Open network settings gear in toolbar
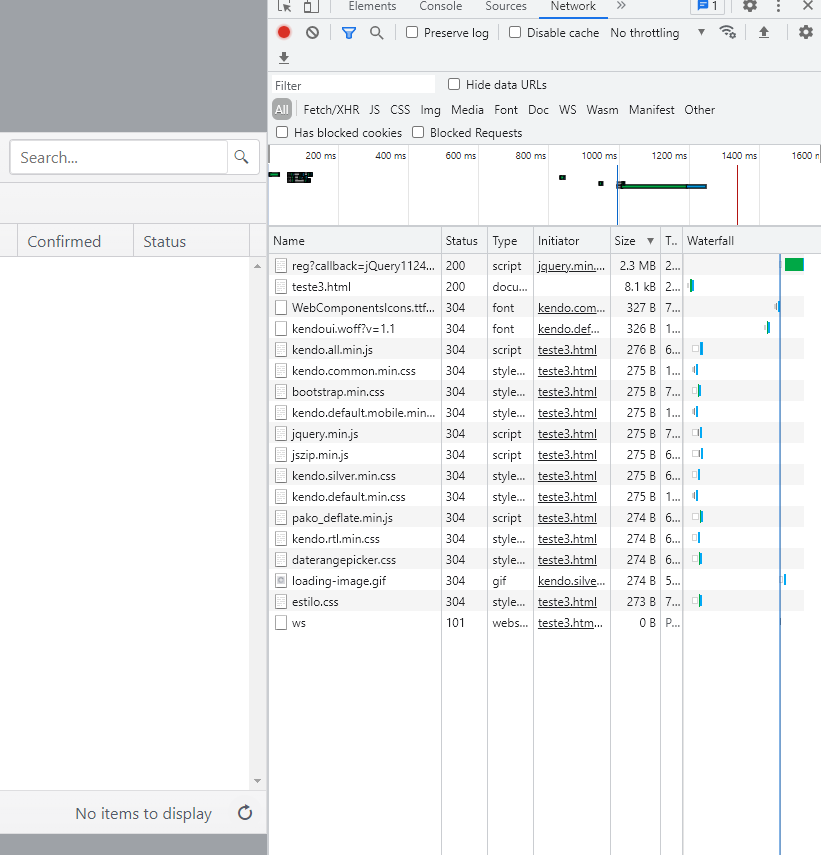The width and height of the screenshot is (821, 855). 806,32
